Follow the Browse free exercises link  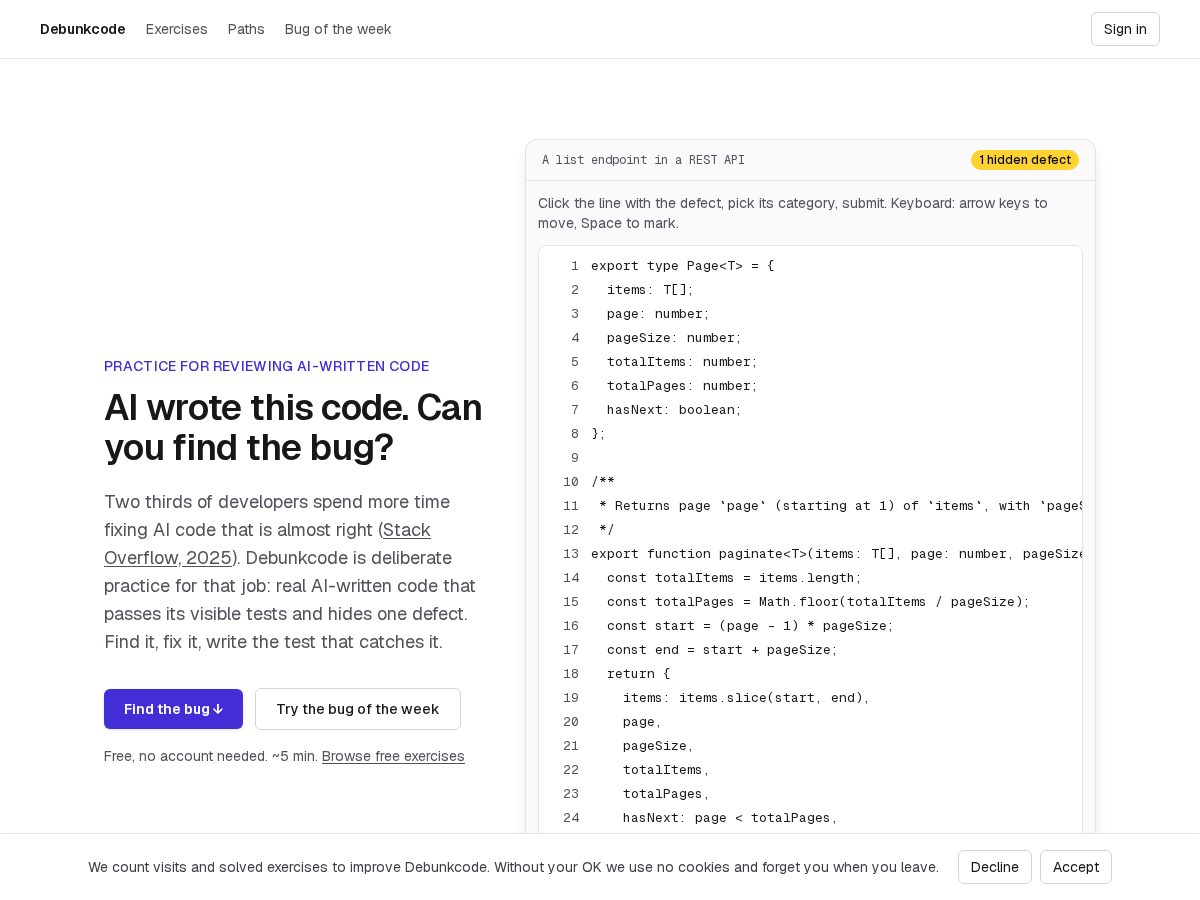point(393,756)
